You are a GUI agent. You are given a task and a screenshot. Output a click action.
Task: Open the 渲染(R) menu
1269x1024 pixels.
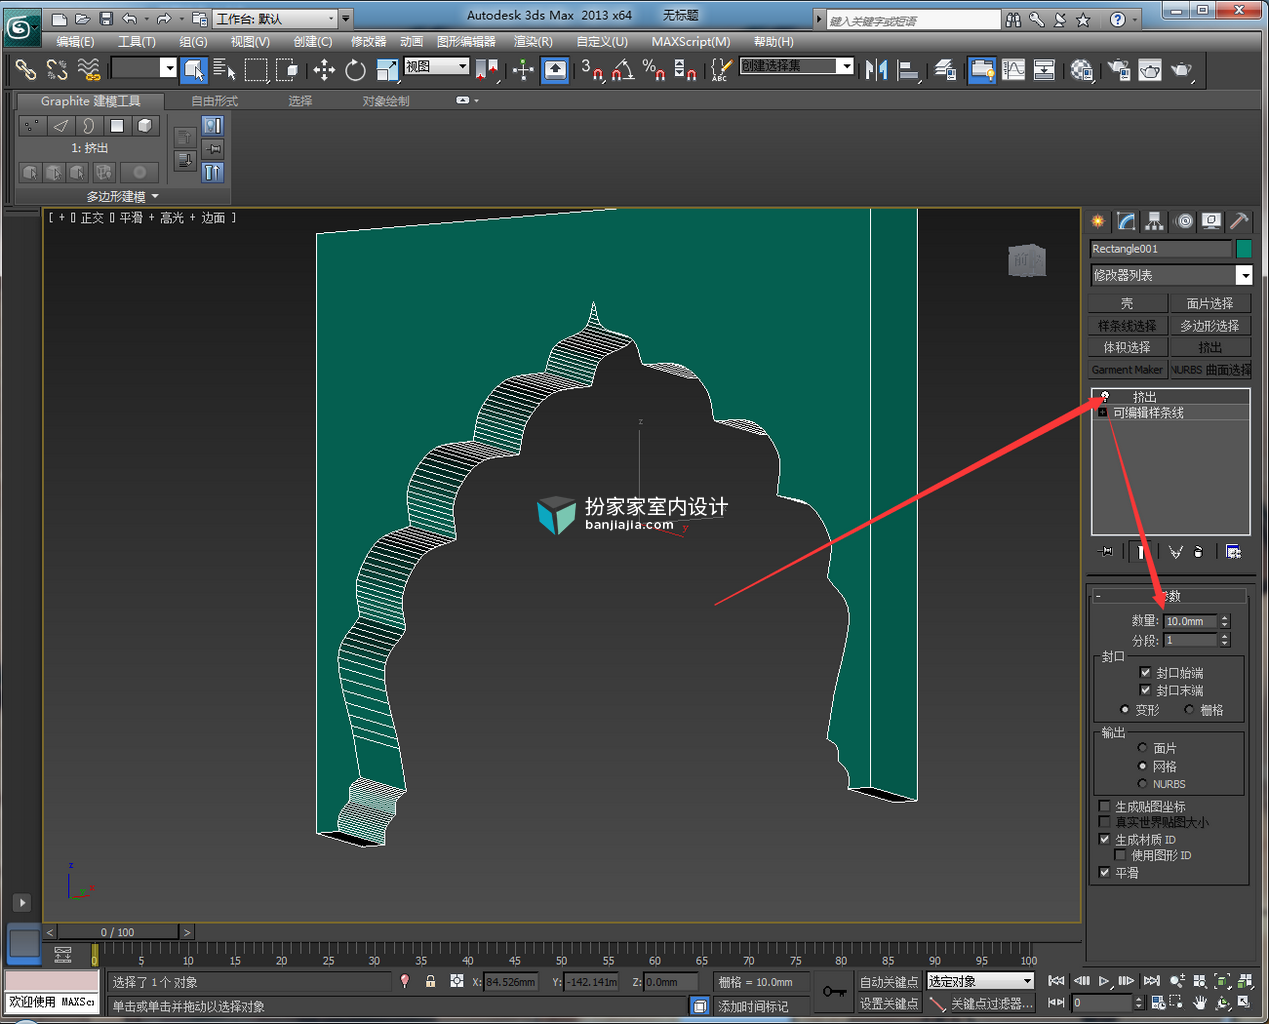pos(533,41)
